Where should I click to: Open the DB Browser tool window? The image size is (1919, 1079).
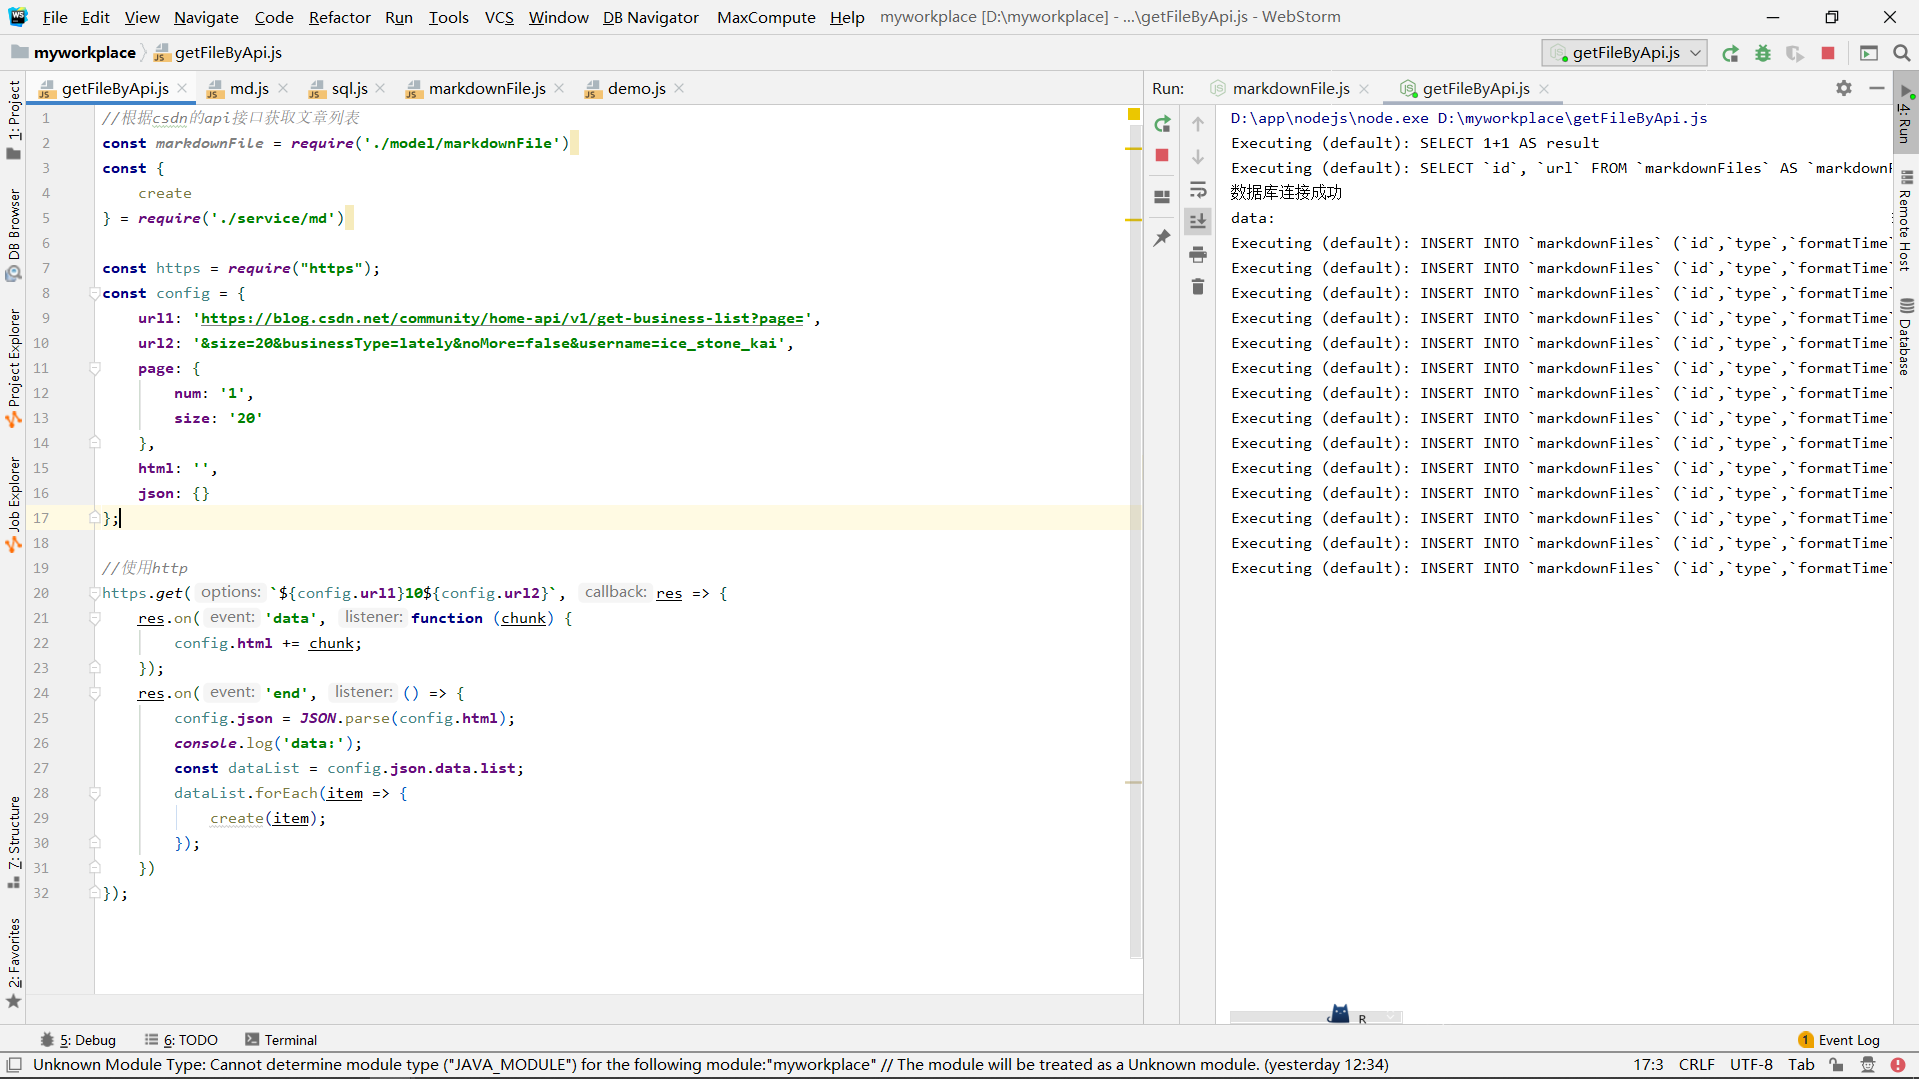(x=14, y=235)
